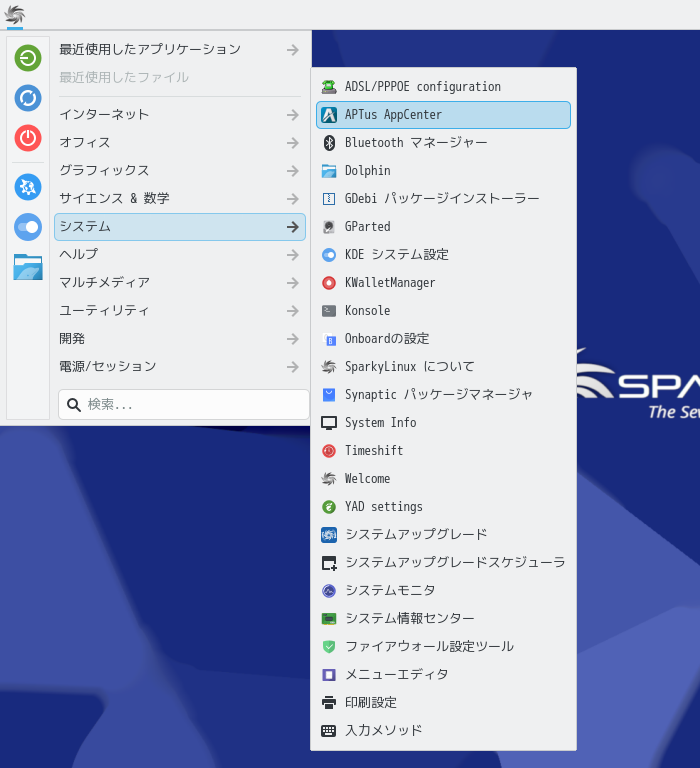
Task: Click the Timeshift icon
Action: coord(329,451)
